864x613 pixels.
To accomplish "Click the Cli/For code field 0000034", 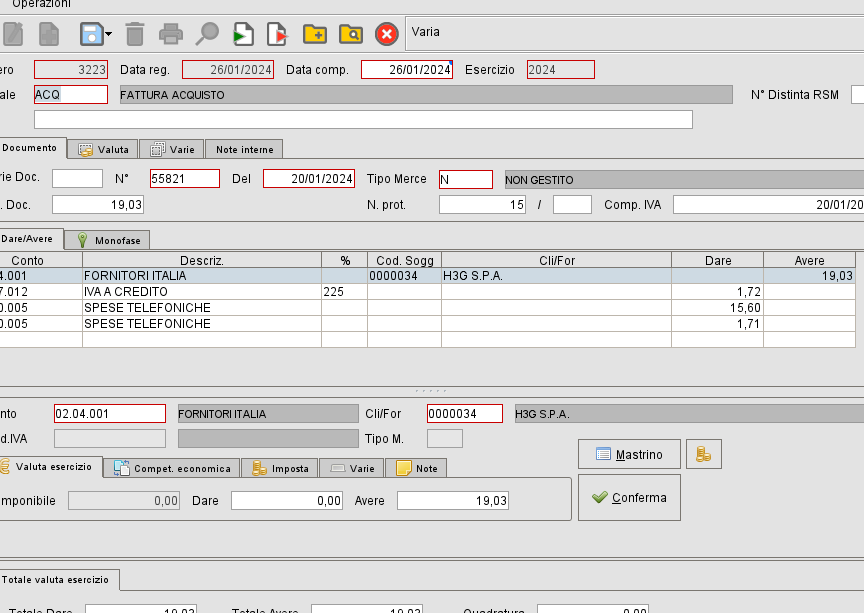I will pyautogui.click(x=465, y=413).
